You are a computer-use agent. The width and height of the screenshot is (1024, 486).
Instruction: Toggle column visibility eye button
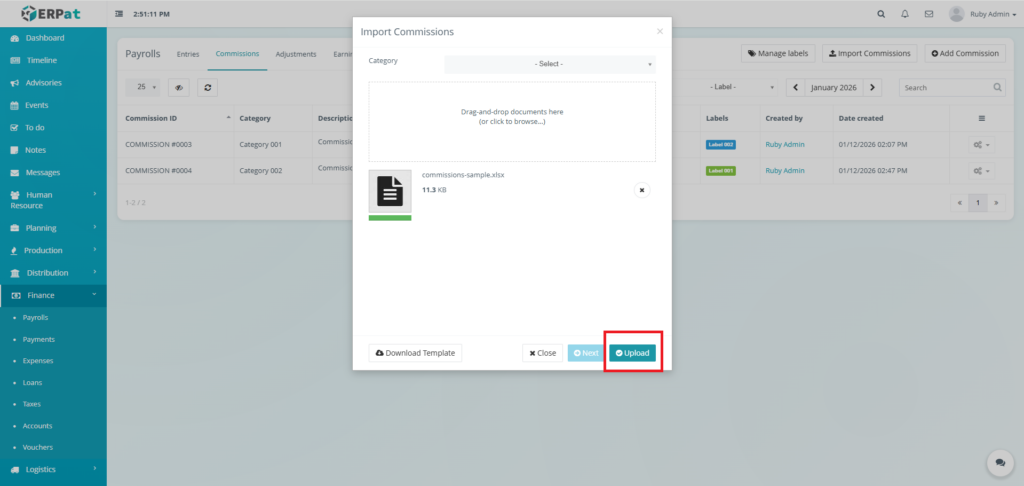(179, 88)
